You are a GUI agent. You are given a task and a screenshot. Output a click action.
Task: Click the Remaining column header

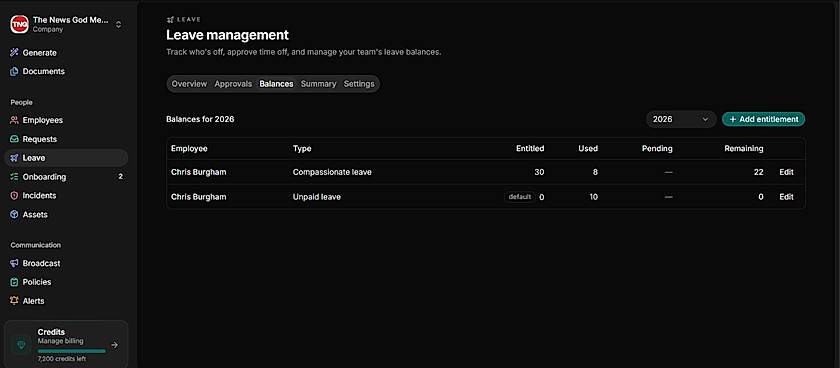744,148
